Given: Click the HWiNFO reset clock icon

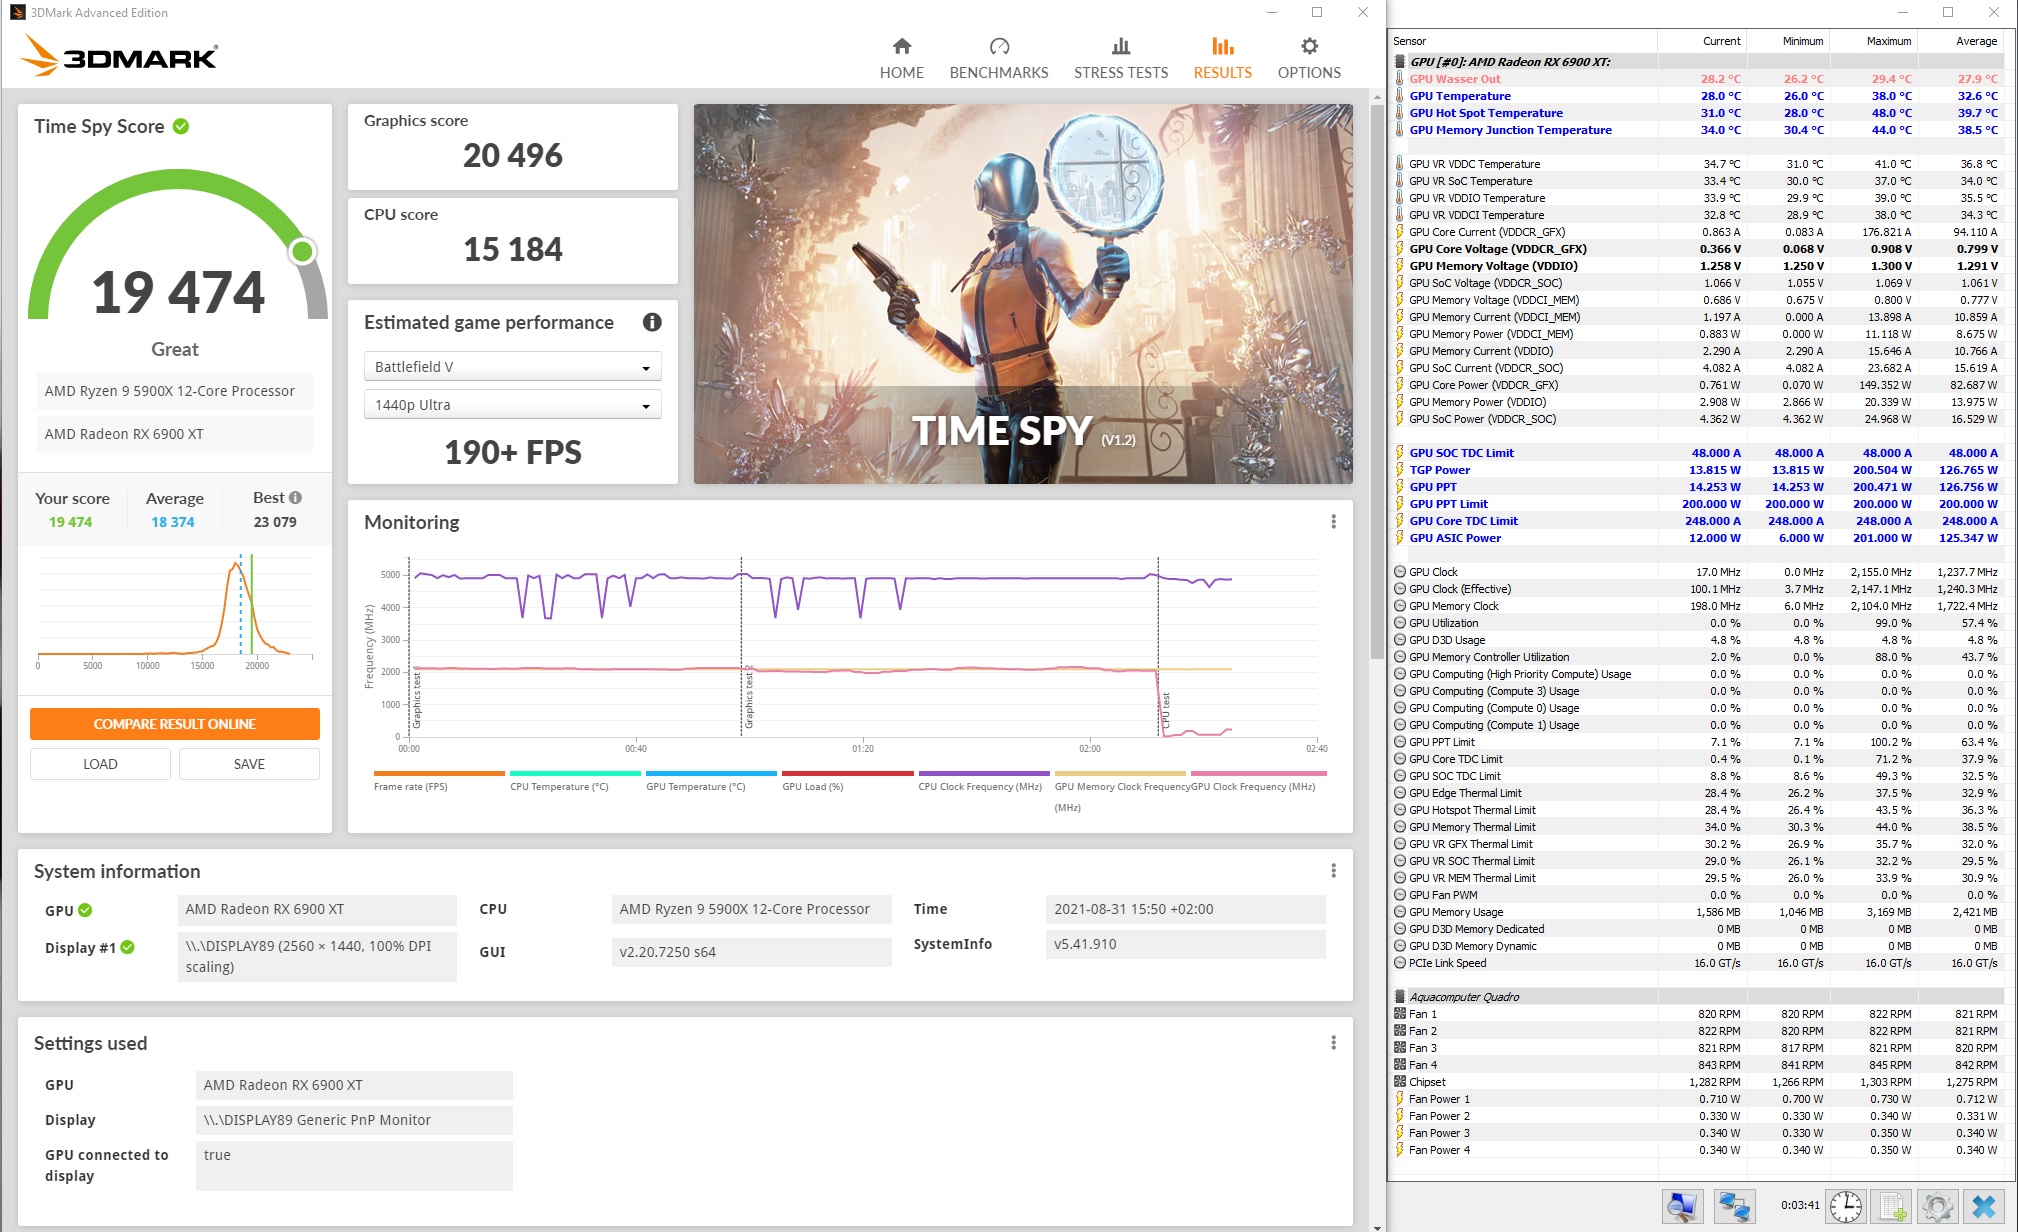Looking at the screenshot, I should coord(1846,1206).
